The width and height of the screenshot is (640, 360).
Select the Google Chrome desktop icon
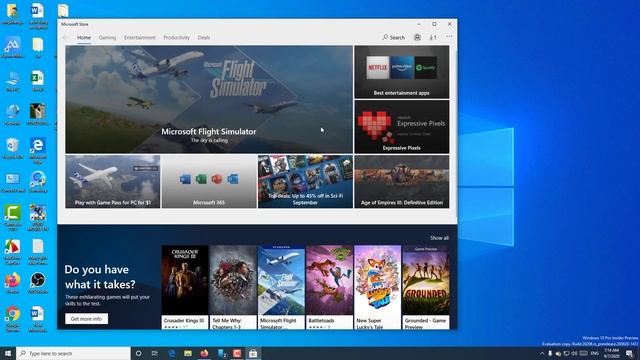(x=13, y=319)
